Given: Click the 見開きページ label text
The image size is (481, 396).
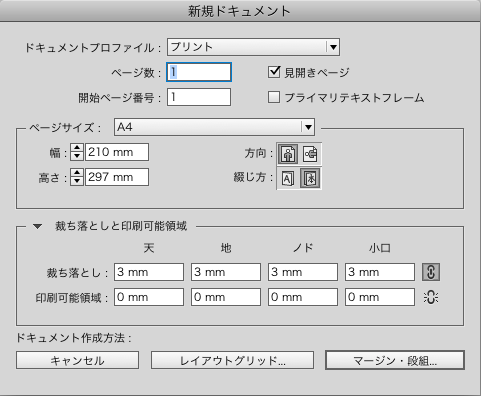Looking at the screenshot, I should tap(317, 72).
